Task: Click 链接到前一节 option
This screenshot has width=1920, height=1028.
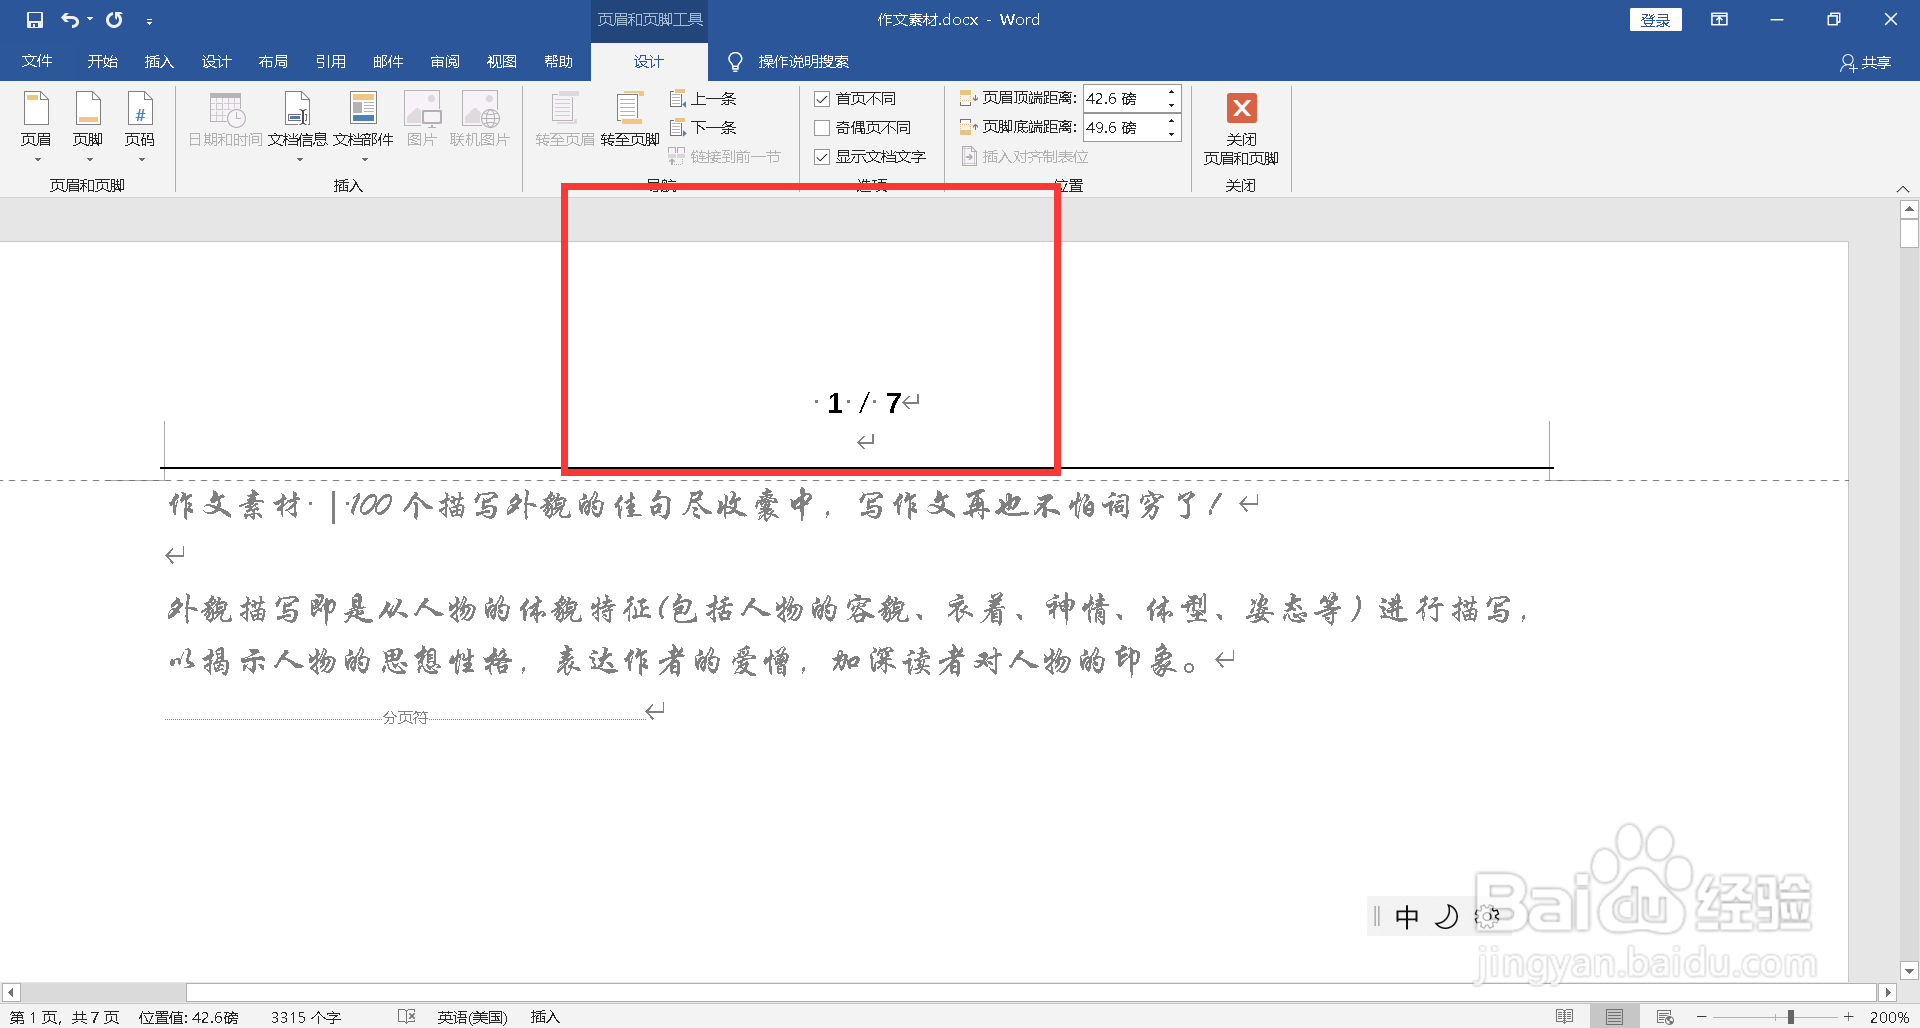Action: point(725,157)
